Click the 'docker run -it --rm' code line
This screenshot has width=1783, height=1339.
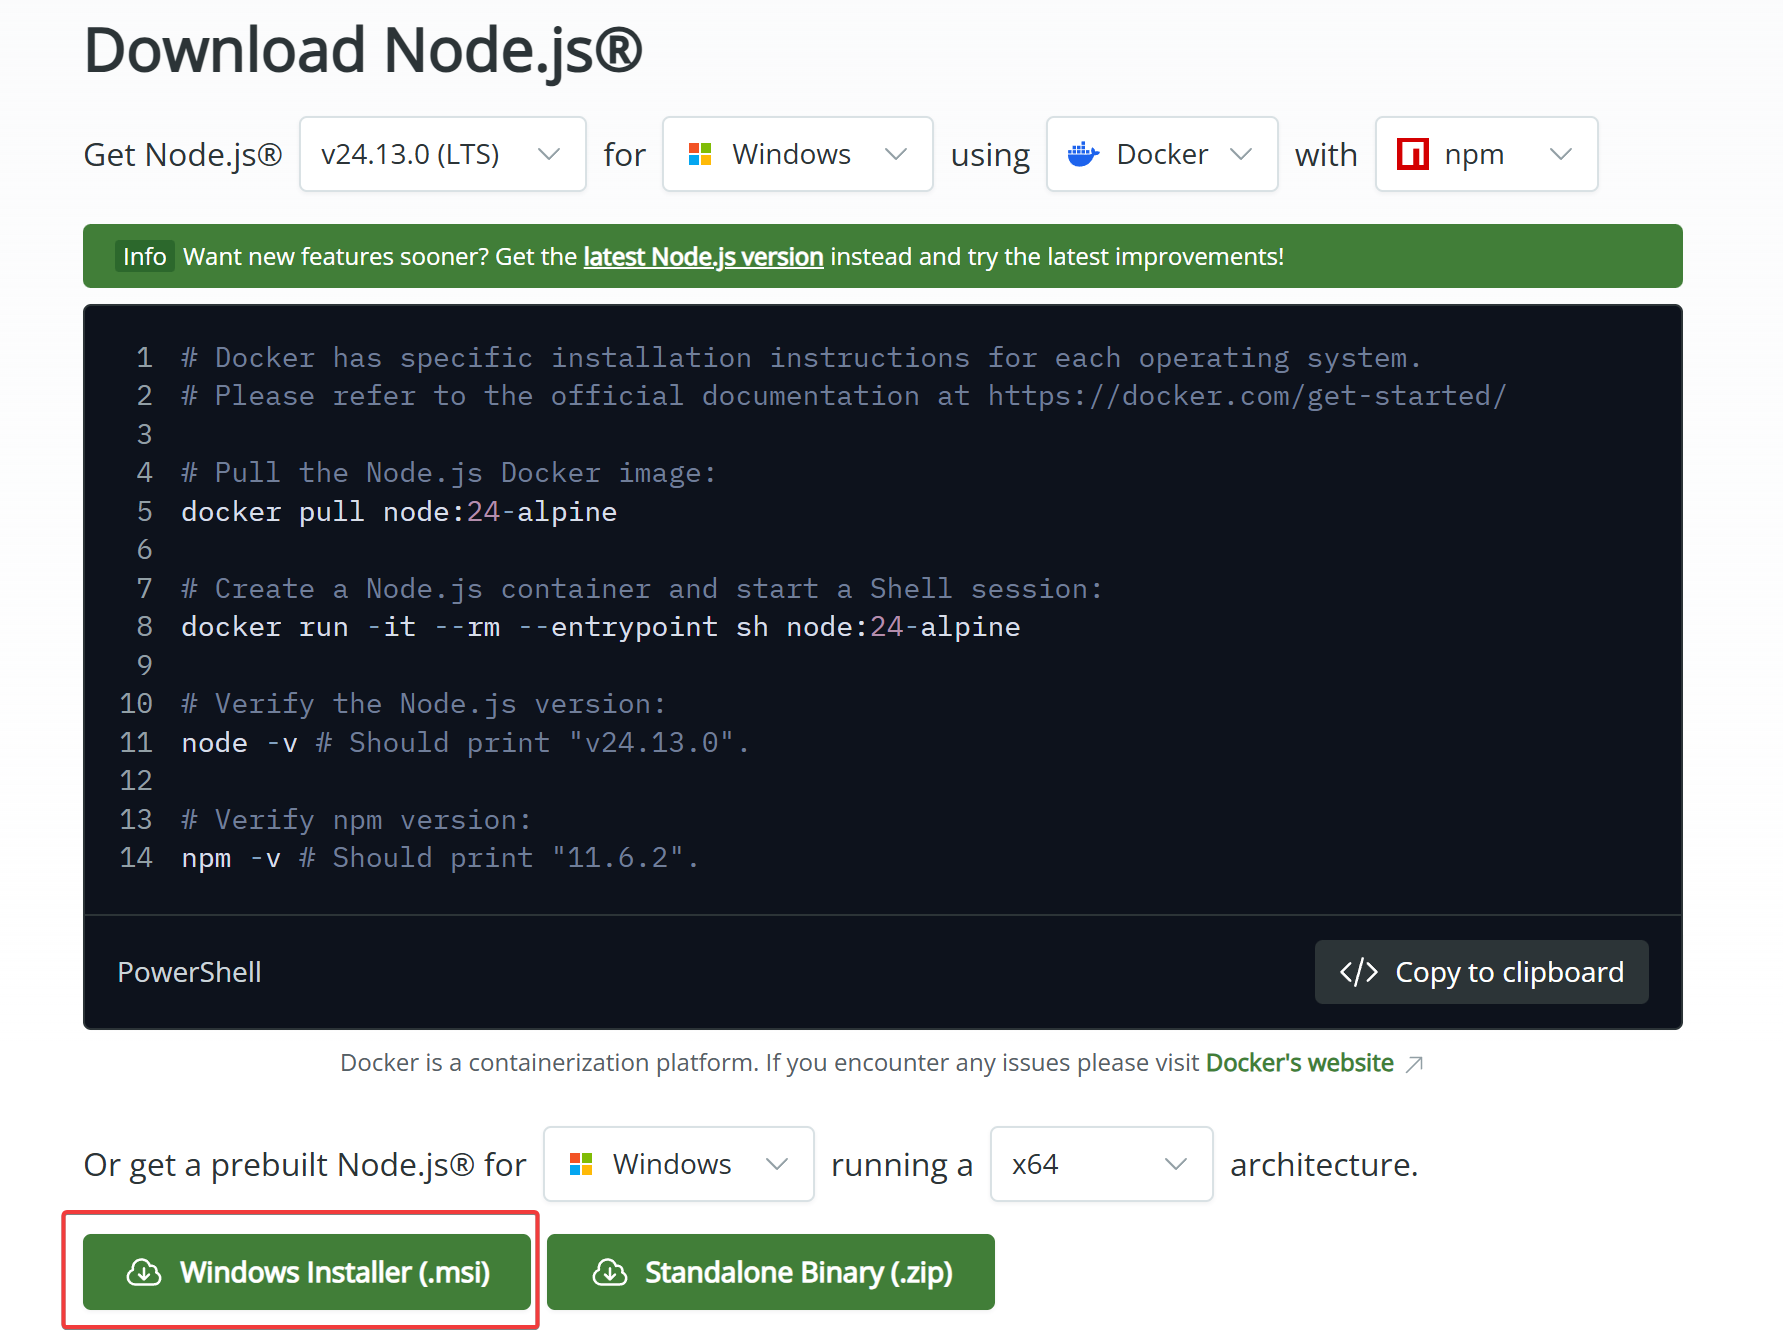601,627
